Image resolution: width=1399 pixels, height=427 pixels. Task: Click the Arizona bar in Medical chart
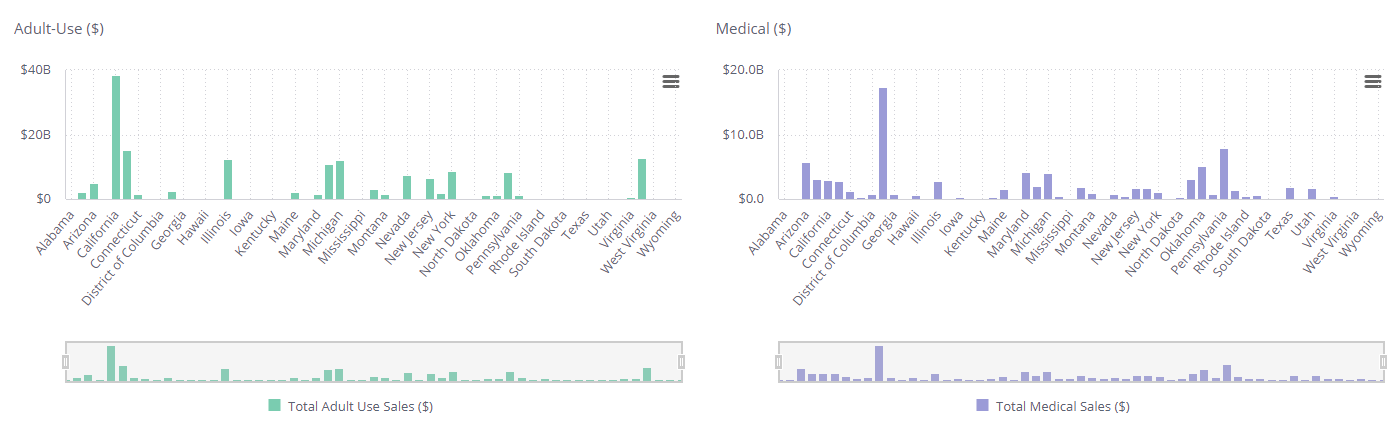click(806, 181)
